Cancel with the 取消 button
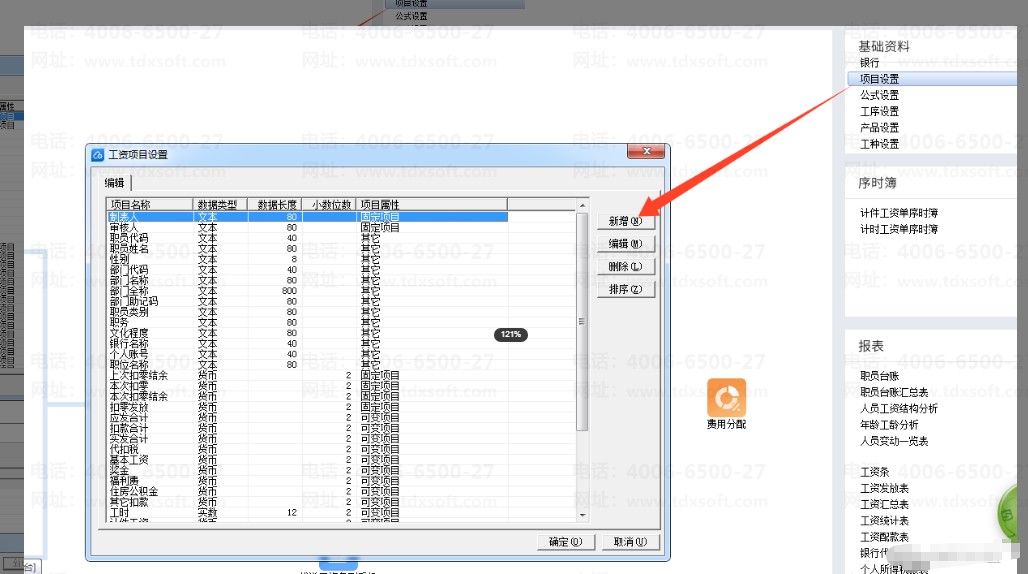Screen dimensions: 1028x574 pyautogui.click(x=629, y=542)
